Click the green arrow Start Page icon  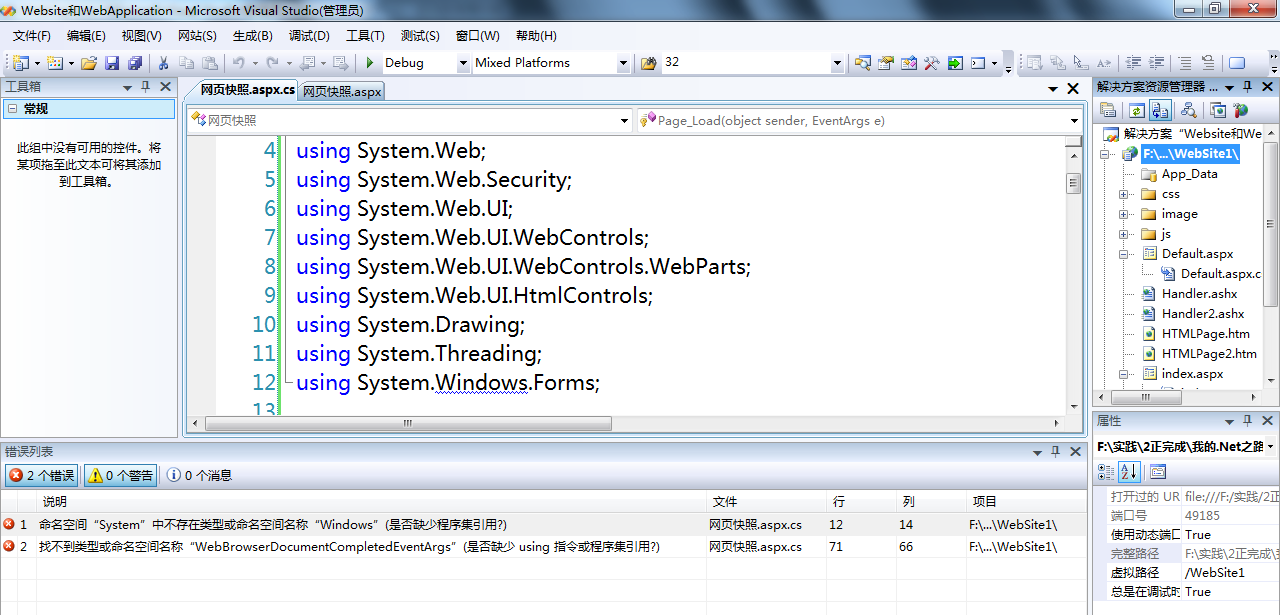click(x=955, y=63)
